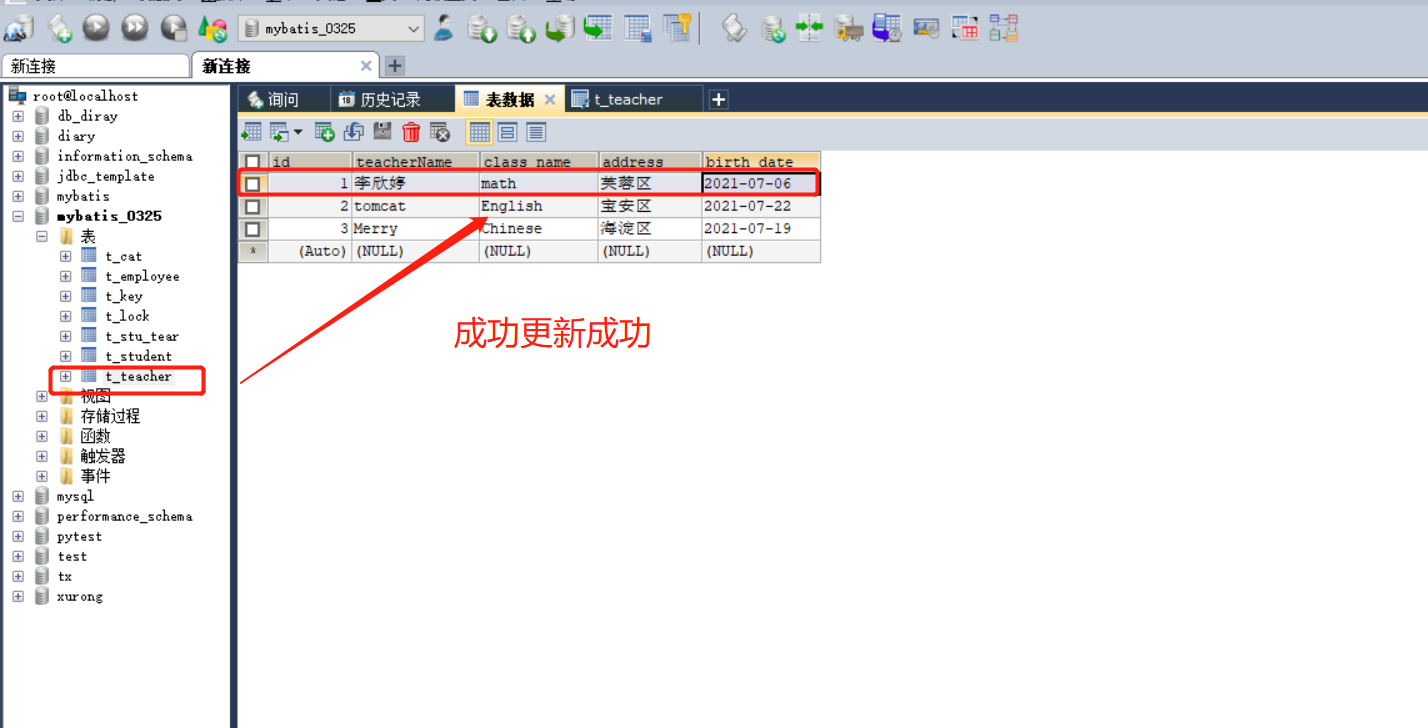Click the cell containing 2021-07-22
Image resolution: width=1428 pixels, height=728 pixels.
pyautogui.click(x=761, y=206)
